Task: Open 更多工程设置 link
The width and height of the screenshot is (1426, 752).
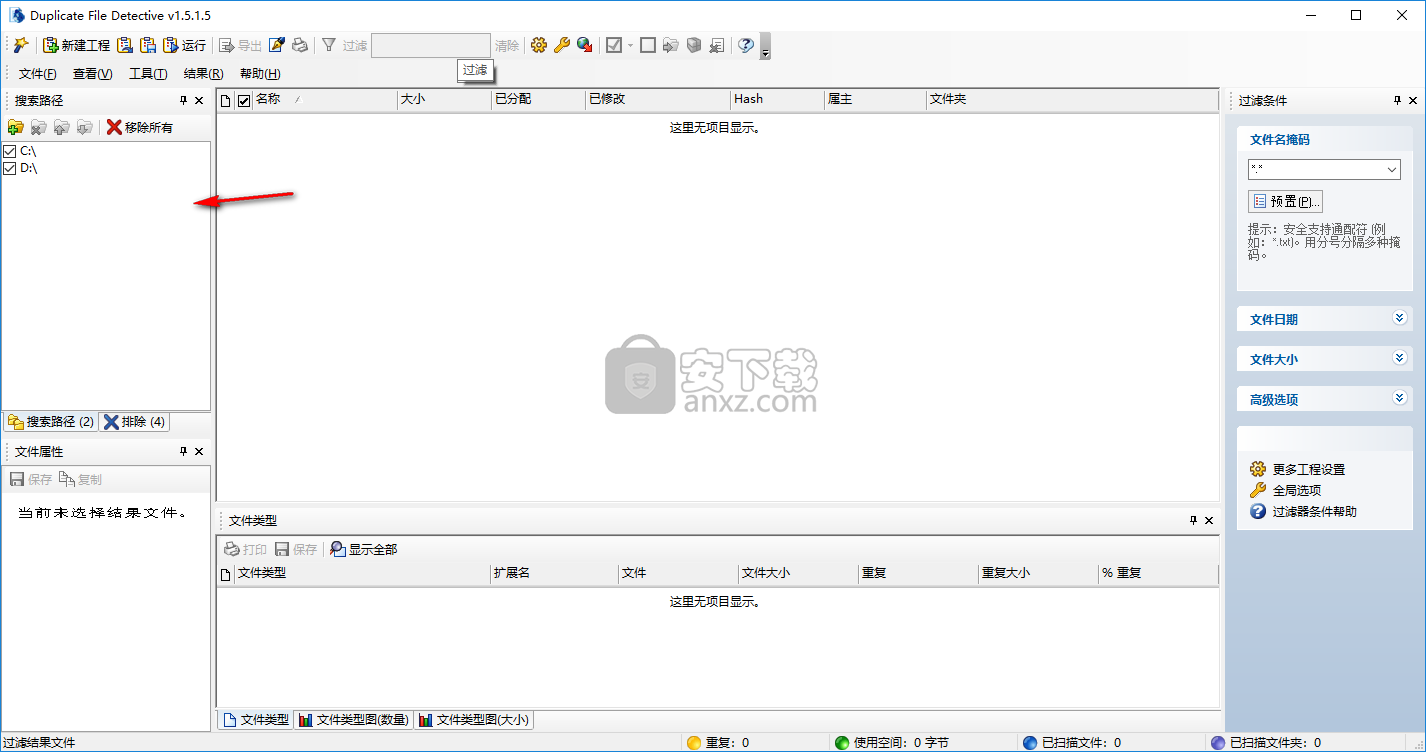Action: click(x=1308, y=469)
